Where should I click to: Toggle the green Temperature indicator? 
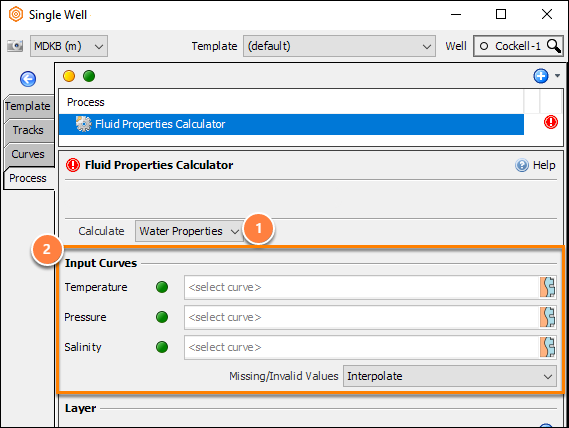click(x=162, y=287)
